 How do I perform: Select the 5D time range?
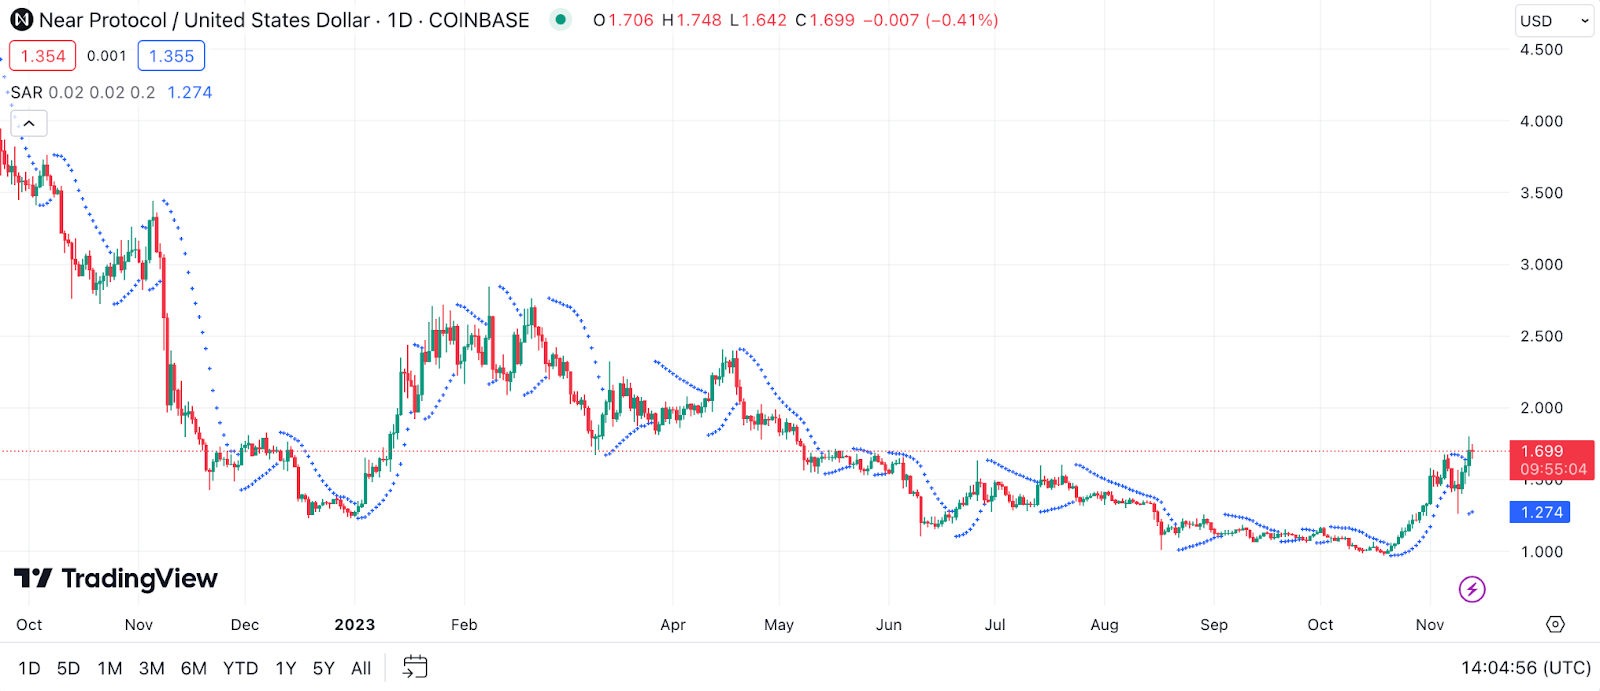coord(68,668)
